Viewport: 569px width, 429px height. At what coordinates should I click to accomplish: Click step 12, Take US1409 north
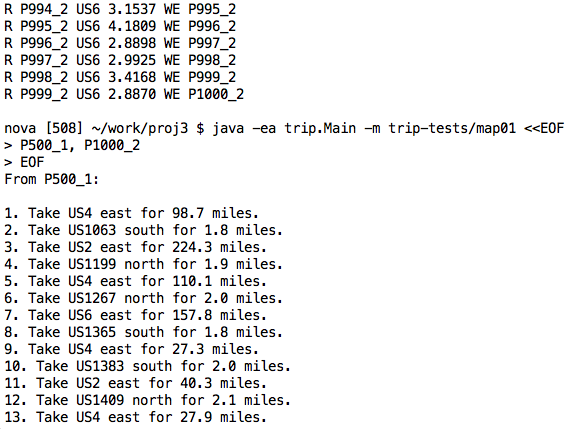click(147, 401)
